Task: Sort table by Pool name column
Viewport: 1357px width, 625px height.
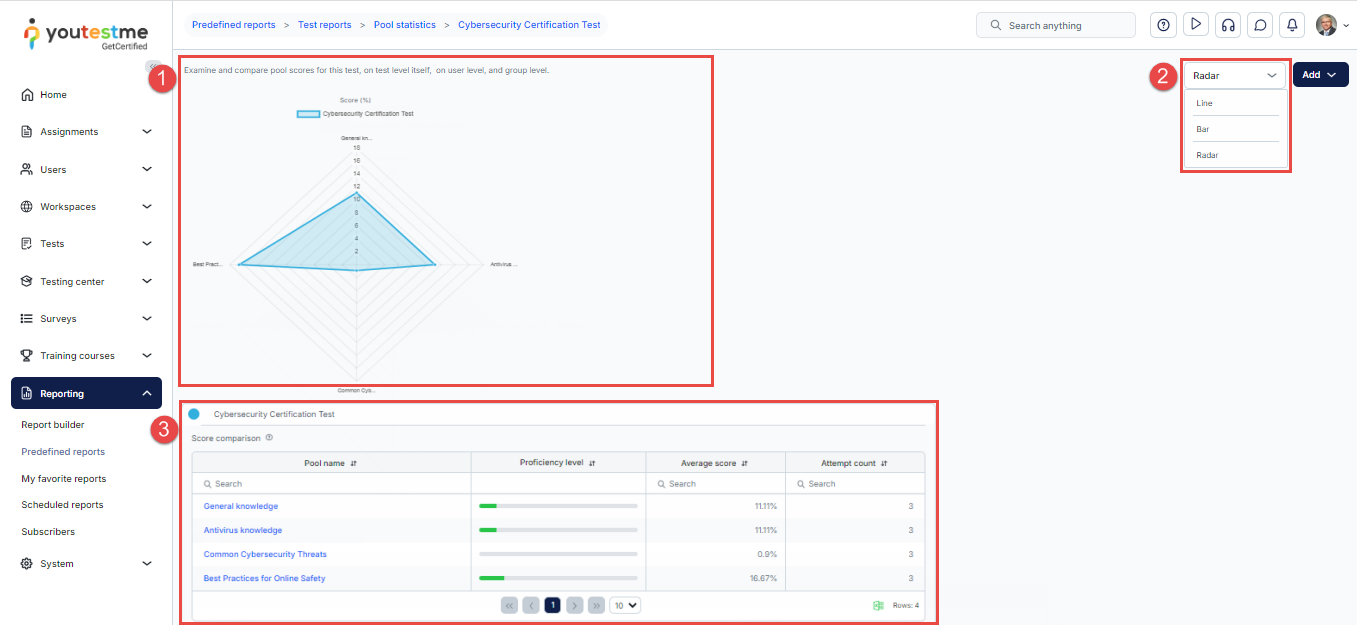Action: click(354, 463)
